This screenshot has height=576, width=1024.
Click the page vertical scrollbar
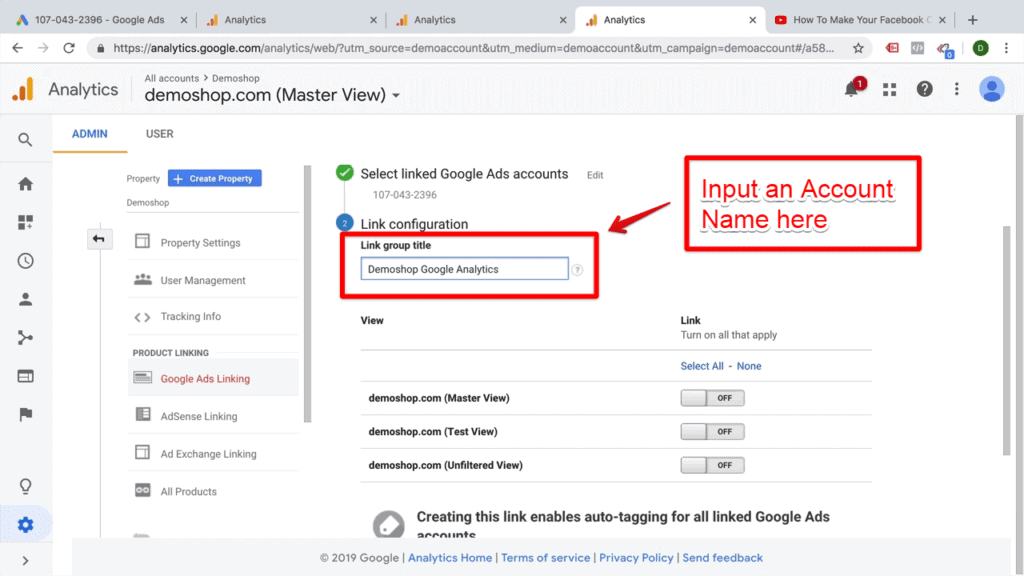[x=1006, y=340]
